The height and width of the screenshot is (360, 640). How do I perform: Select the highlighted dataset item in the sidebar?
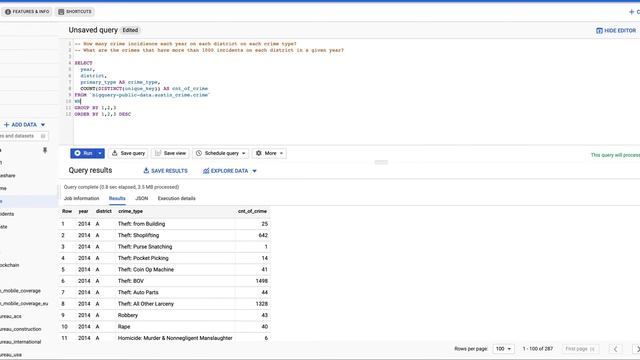pos(29,201)
